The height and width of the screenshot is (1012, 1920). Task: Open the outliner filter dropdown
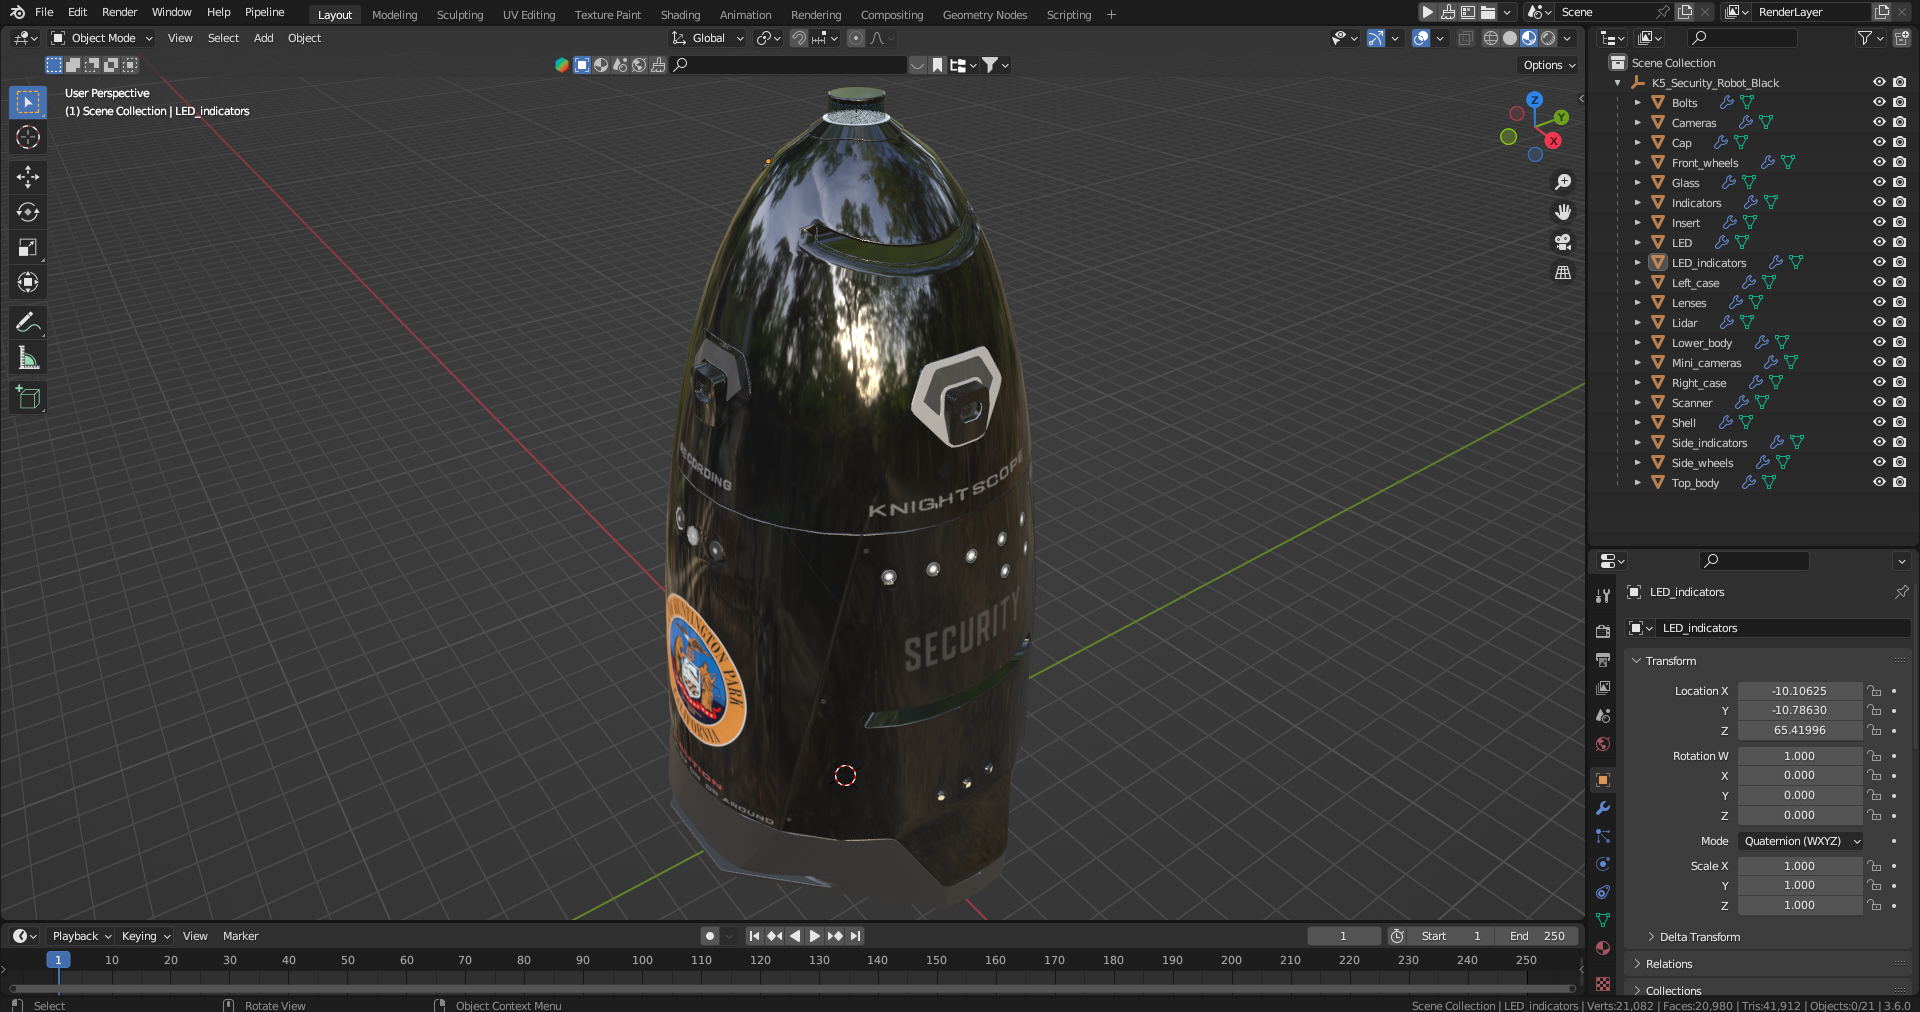[x=1870, y=38]
